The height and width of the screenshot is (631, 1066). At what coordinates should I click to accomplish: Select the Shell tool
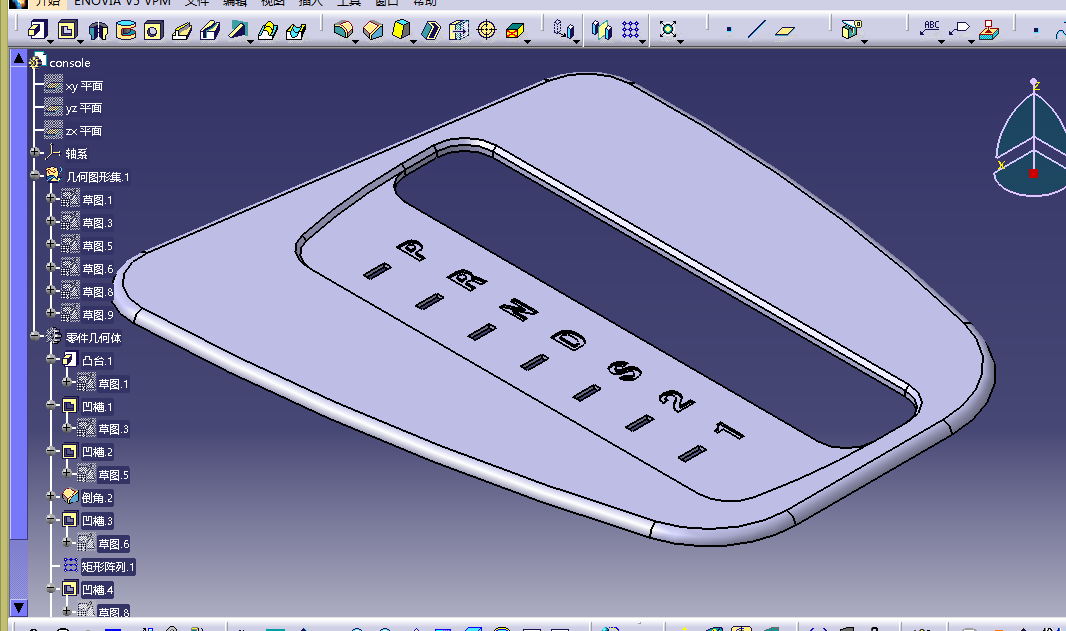pyautogui.click(x=430, y=29)
